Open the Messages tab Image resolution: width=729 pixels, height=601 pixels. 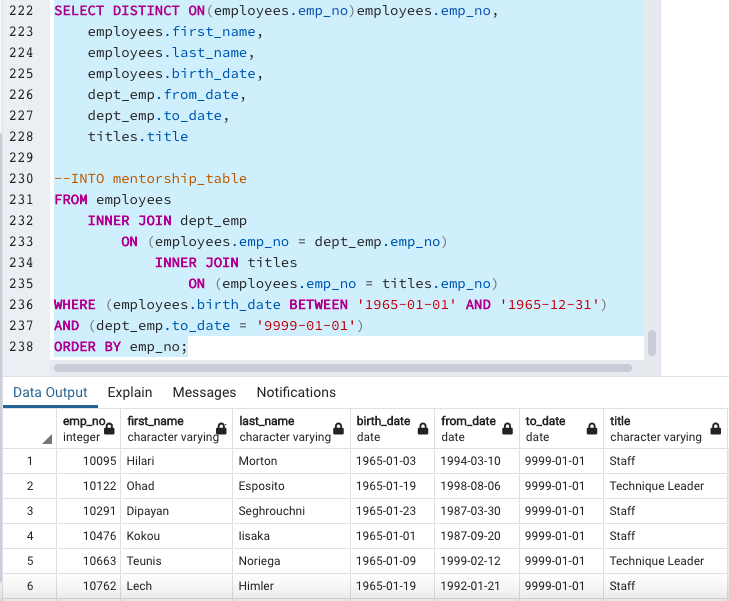coord(204,392)
